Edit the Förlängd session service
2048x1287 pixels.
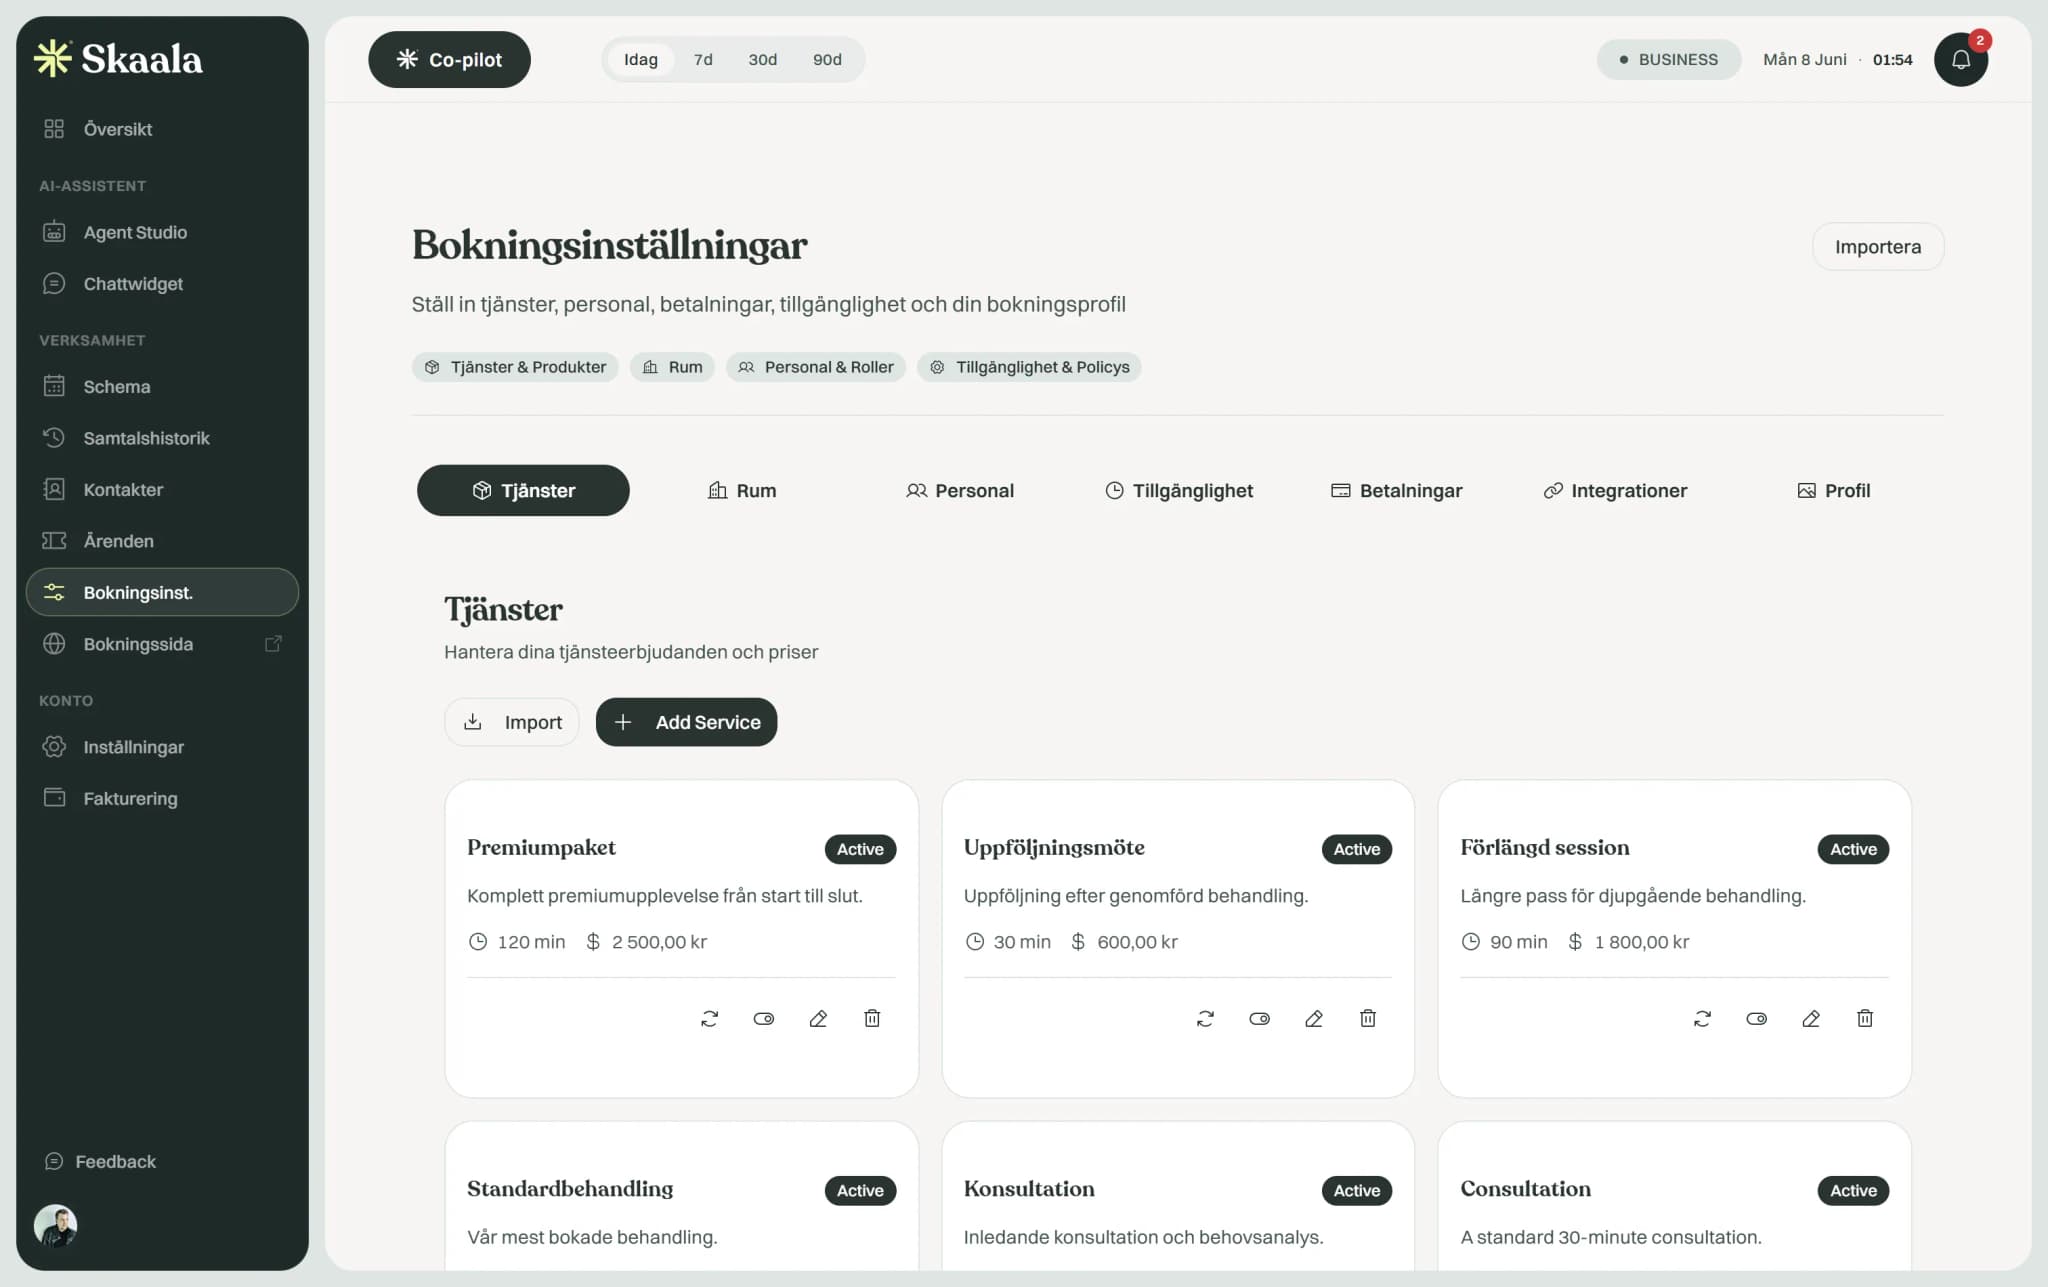[1811, 1018]
